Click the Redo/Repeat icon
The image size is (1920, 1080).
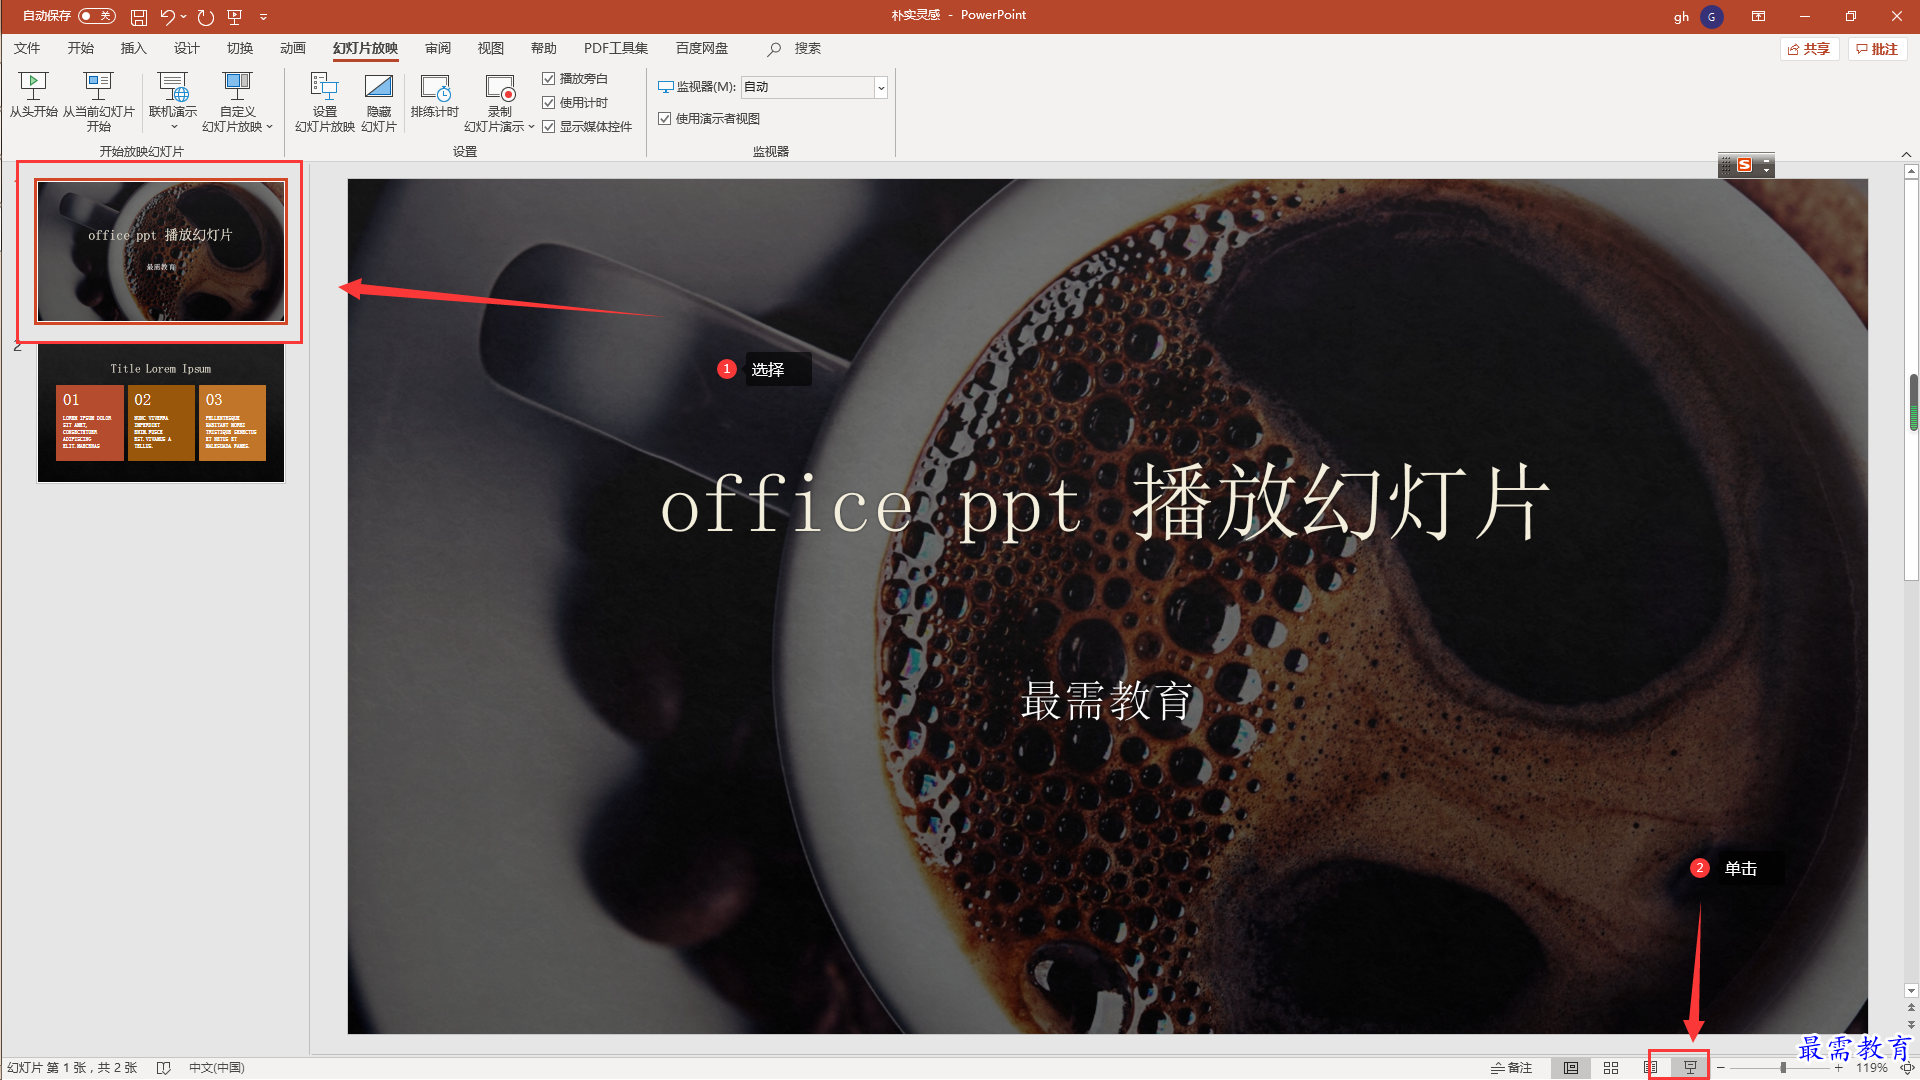click(x=206, y=17)
